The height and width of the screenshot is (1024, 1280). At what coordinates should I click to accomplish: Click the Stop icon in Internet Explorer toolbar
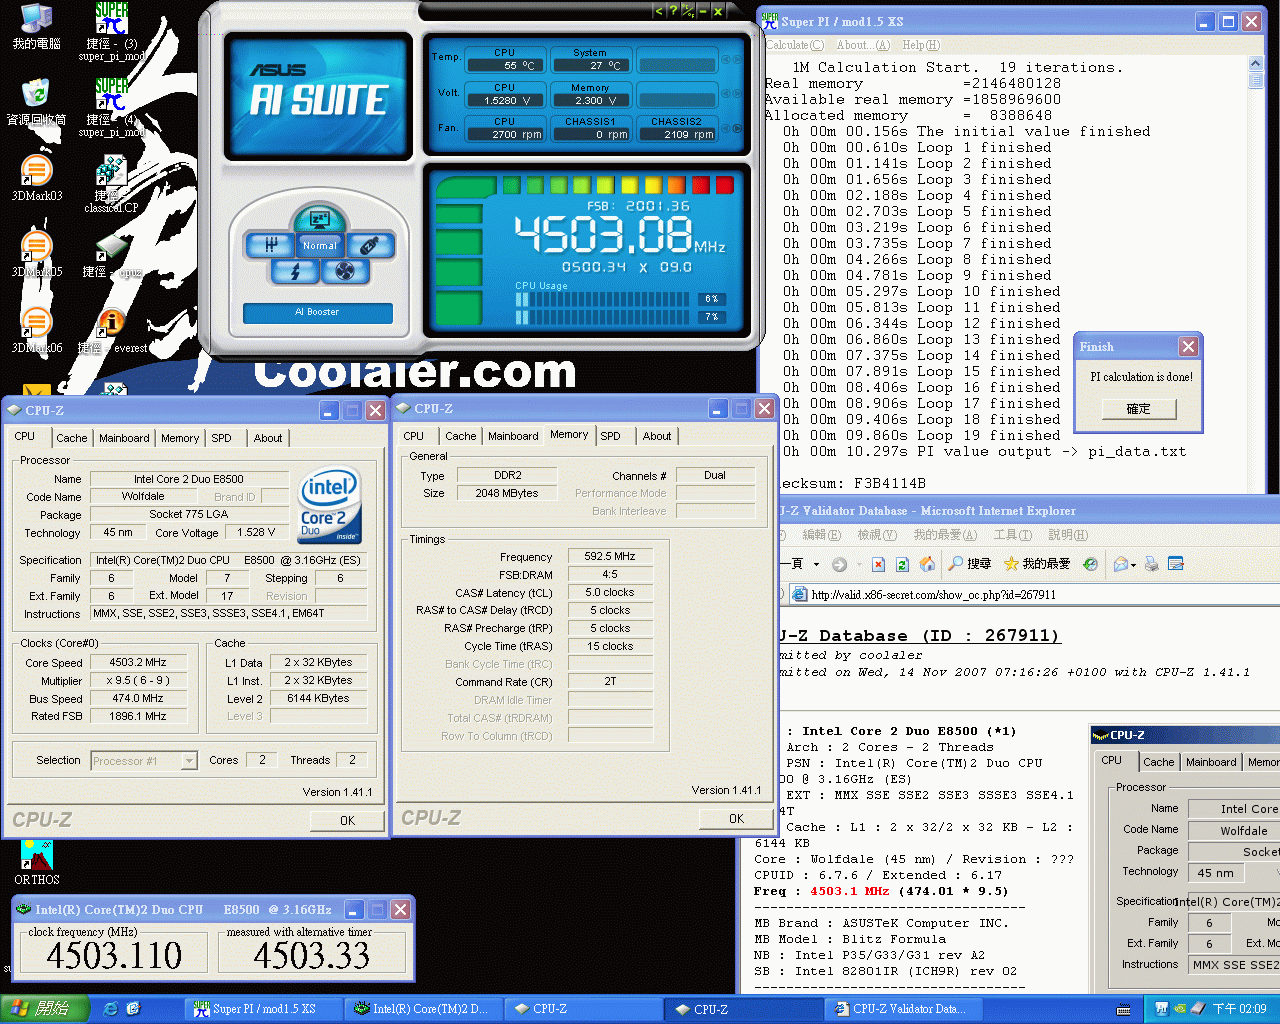coord(878,564)
